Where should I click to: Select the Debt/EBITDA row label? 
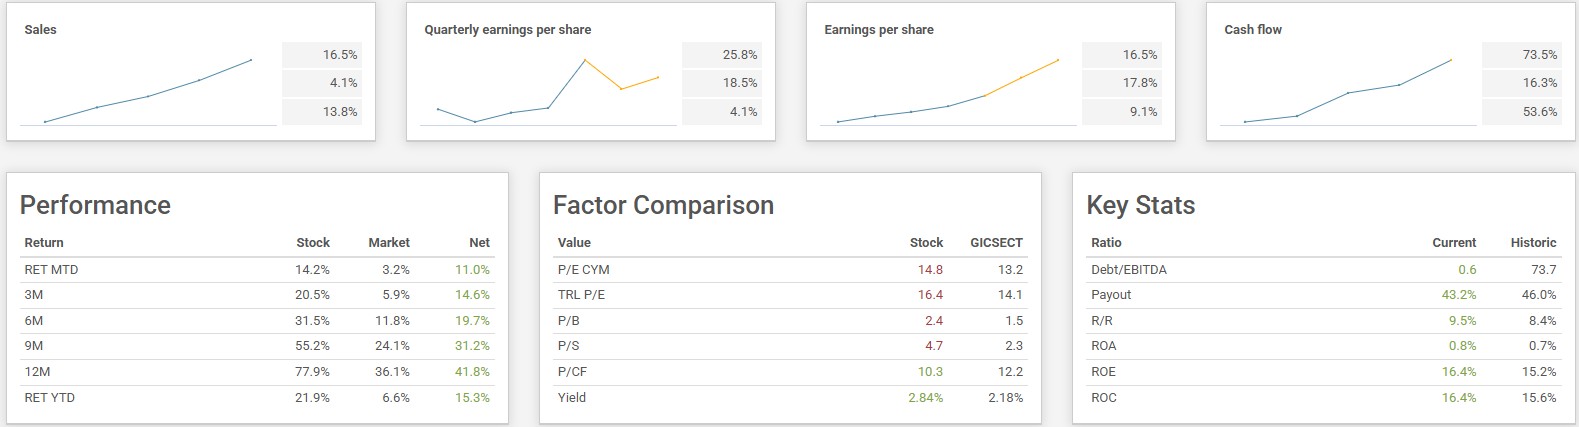tap(1128, 270)
